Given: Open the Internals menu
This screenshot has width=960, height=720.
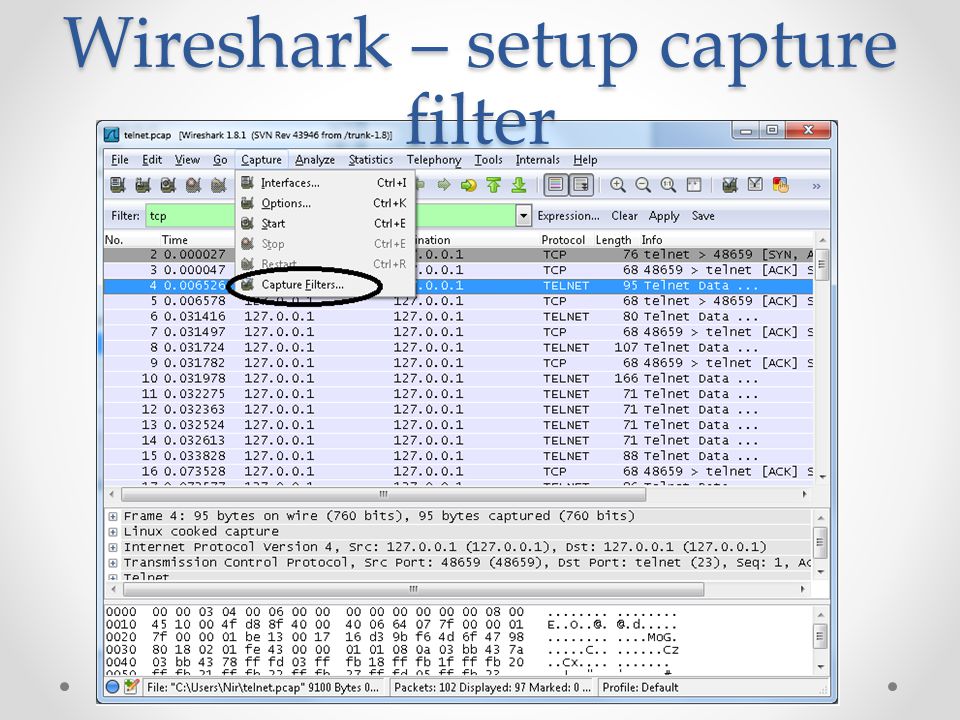Looking at the screenshot, I should click(538, 160).
